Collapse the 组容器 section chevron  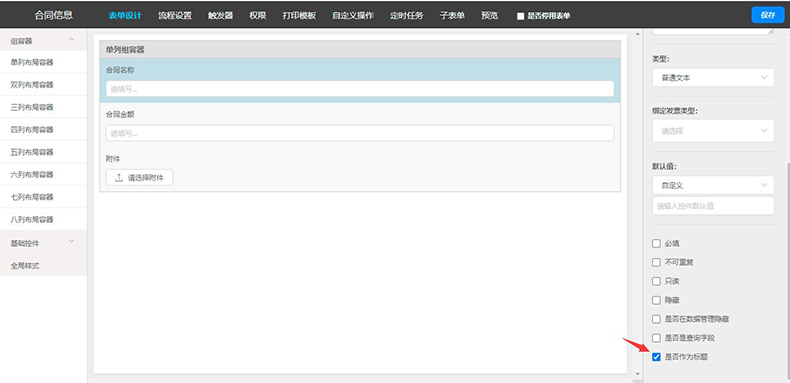72,40
